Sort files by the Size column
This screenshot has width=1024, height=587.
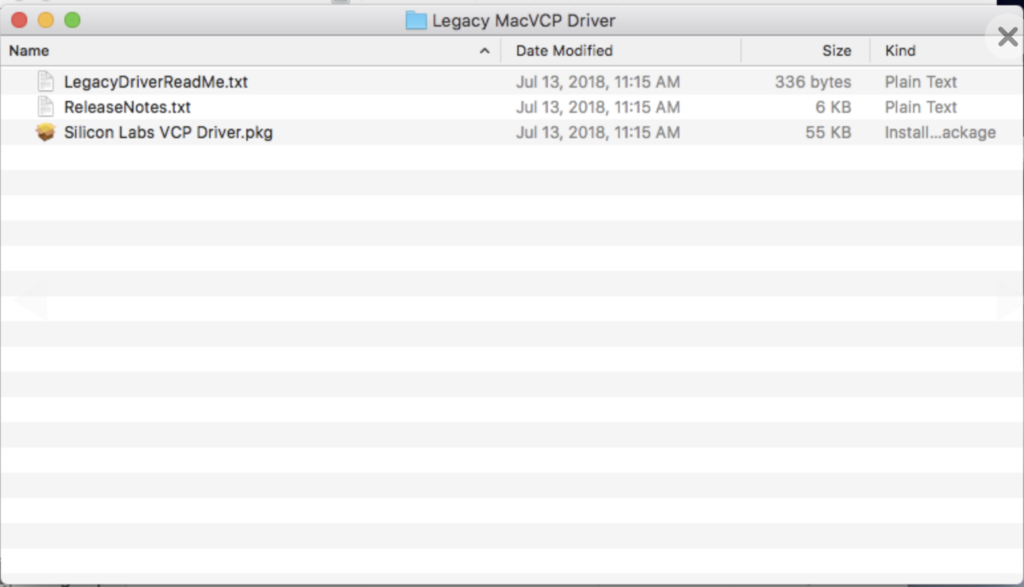(x=836, y=51)
